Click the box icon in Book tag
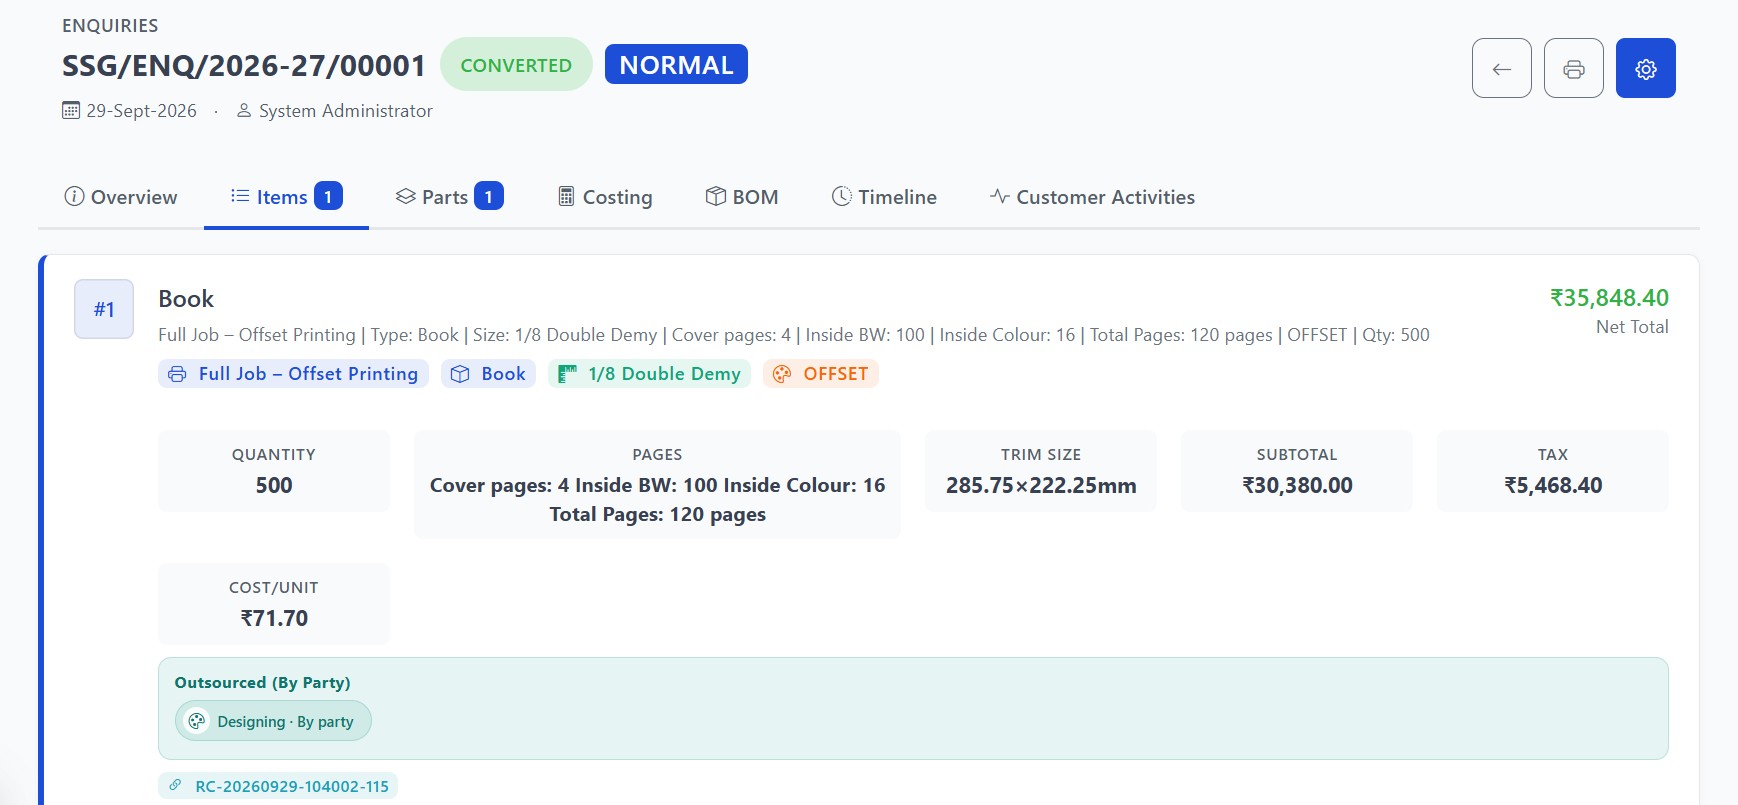1738x805 pixels. [460, 374]
